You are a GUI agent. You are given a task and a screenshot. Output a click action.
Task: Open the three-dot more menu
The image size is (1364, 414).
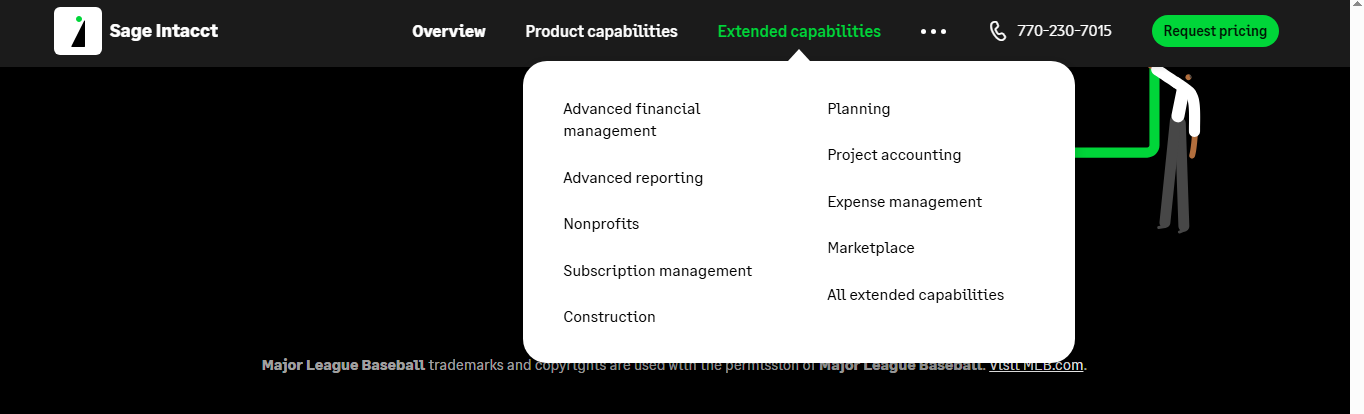[933, 31]
